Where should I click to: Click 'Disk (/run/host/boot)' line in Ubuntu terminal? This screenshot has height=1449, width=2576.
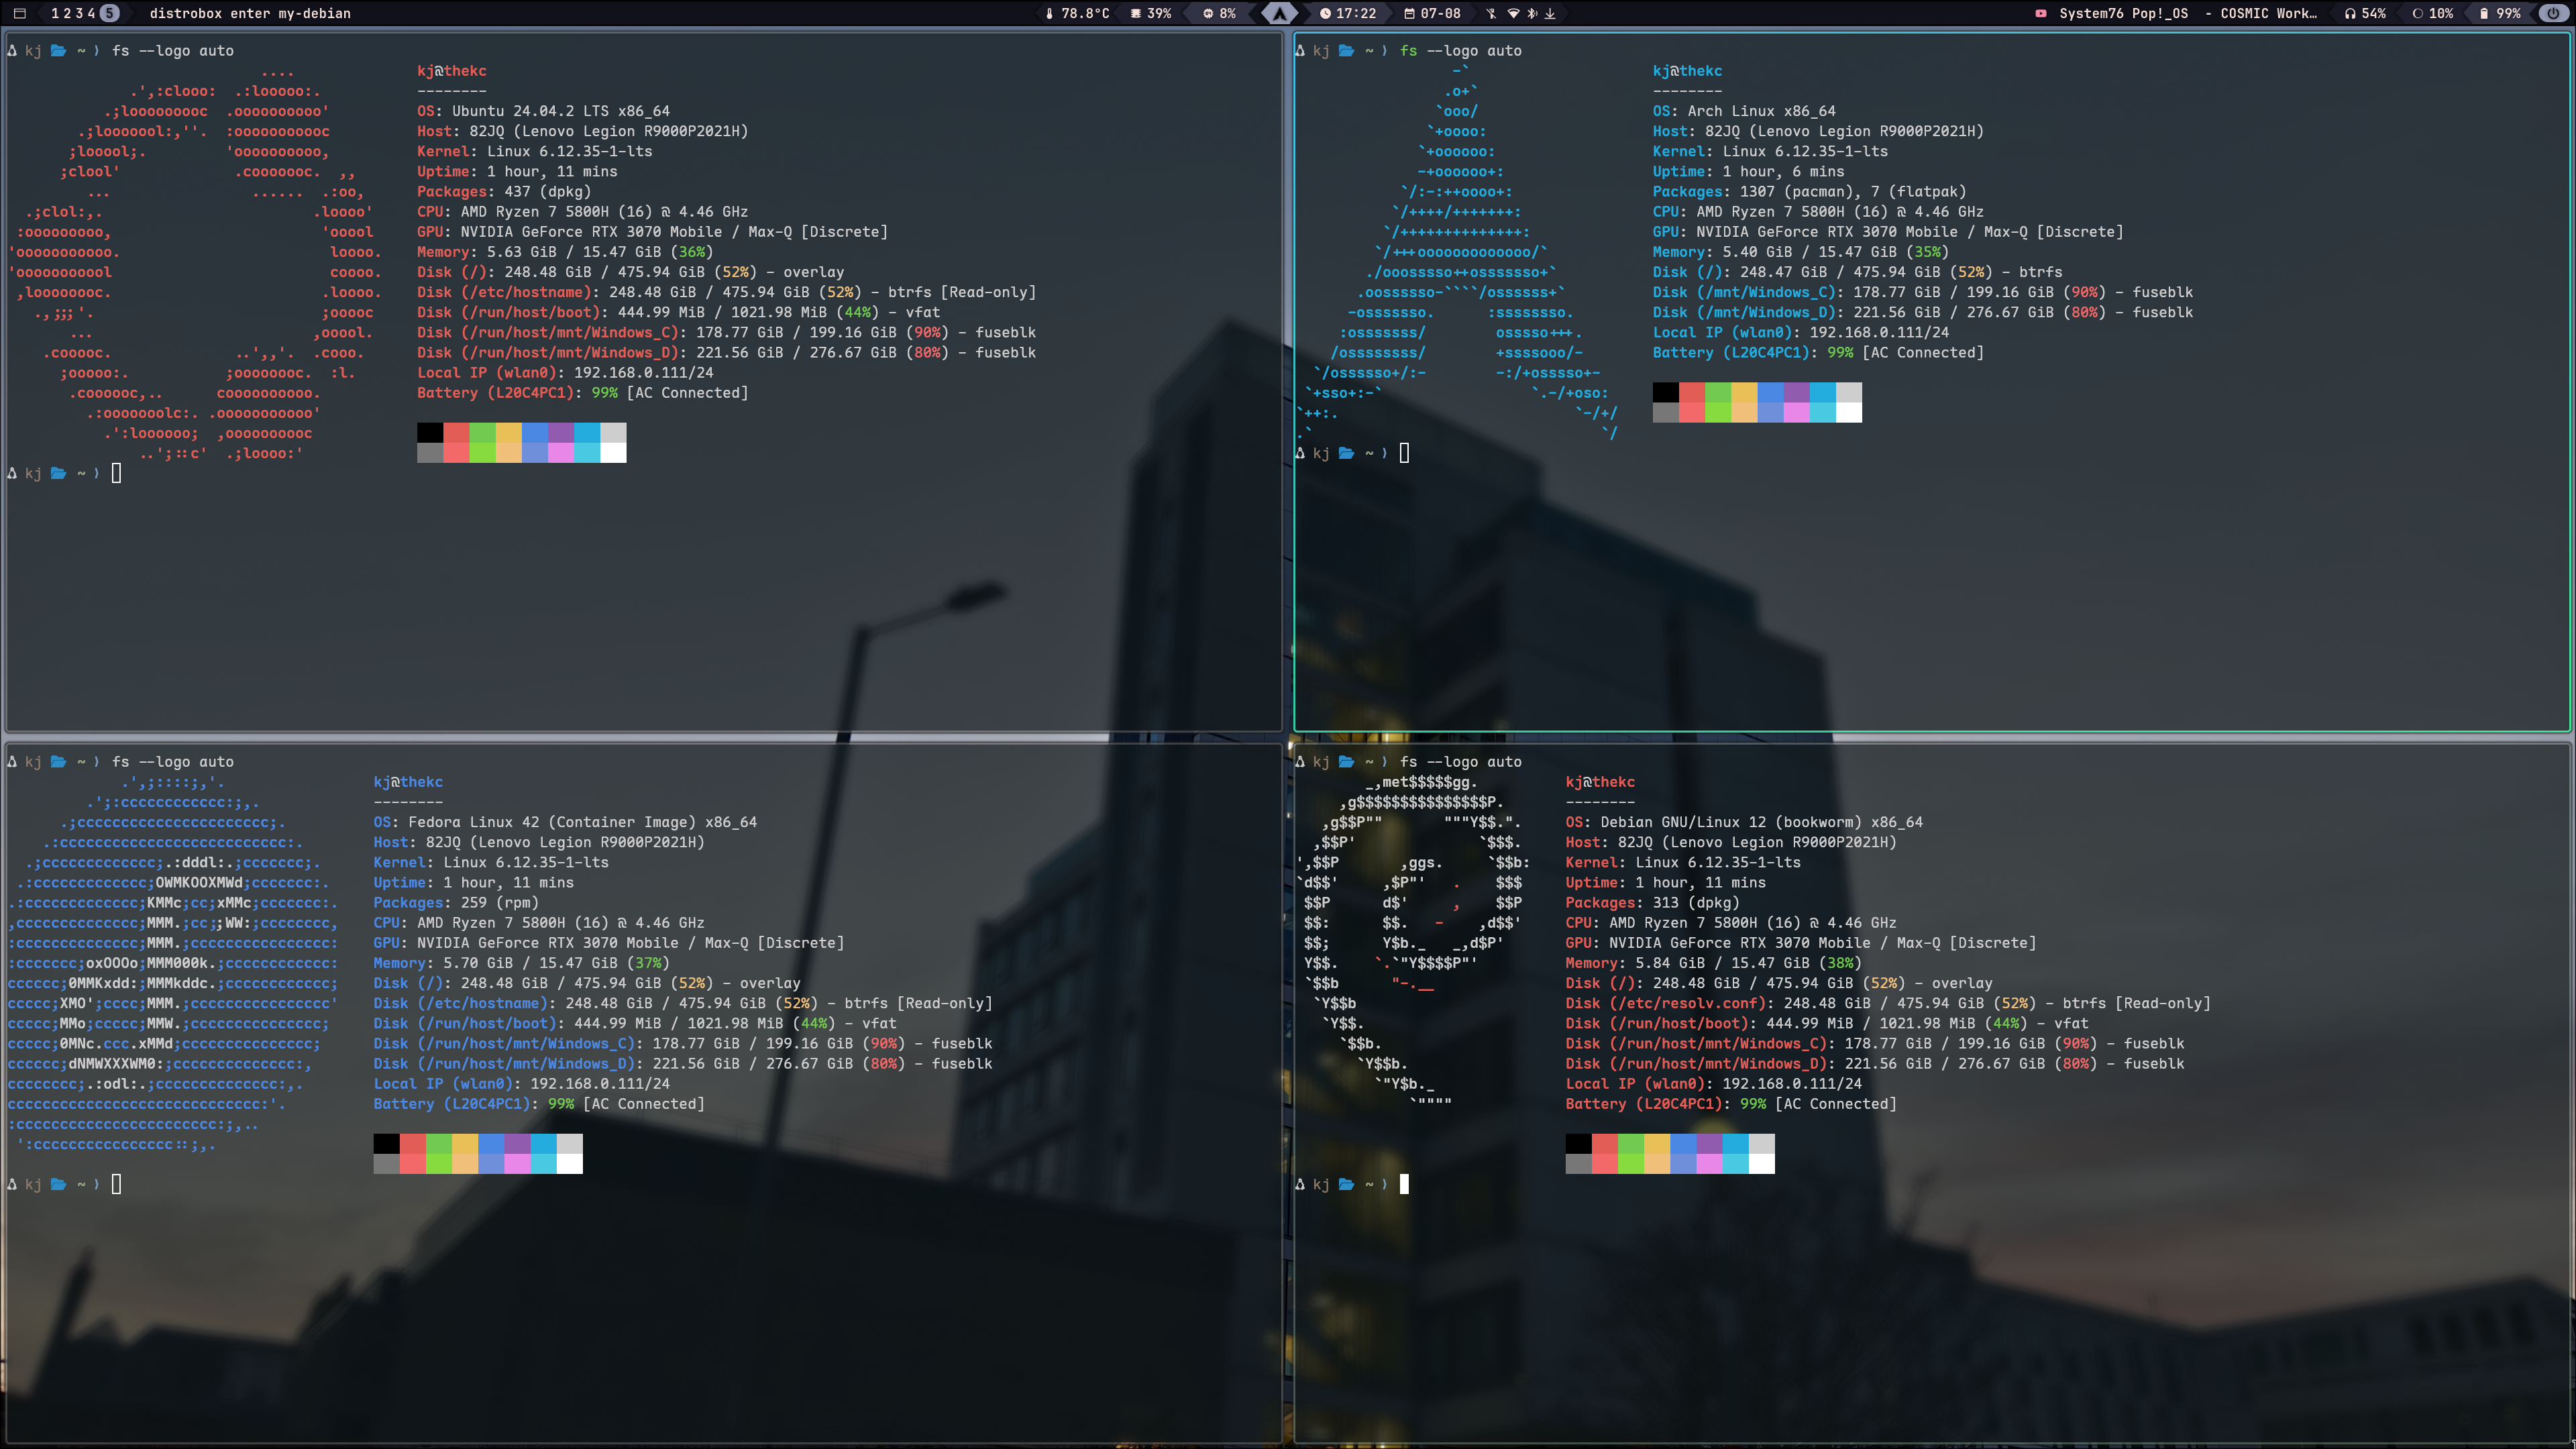[x=678, y=312]
